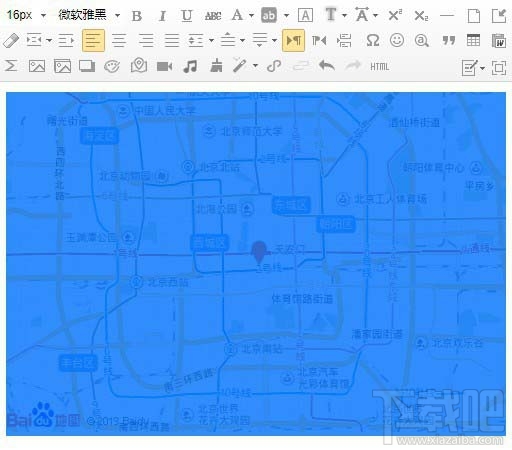Toggle superscript formatting

tap(395, 15)
